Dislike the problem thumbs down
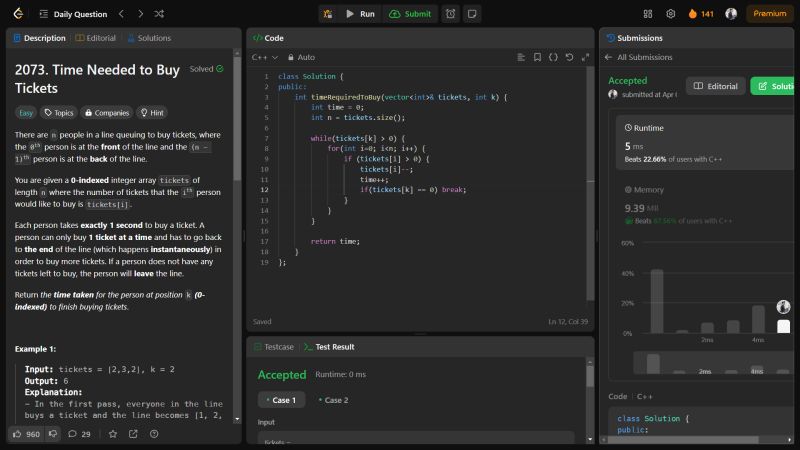800x450 pixels. click(53, 434)
